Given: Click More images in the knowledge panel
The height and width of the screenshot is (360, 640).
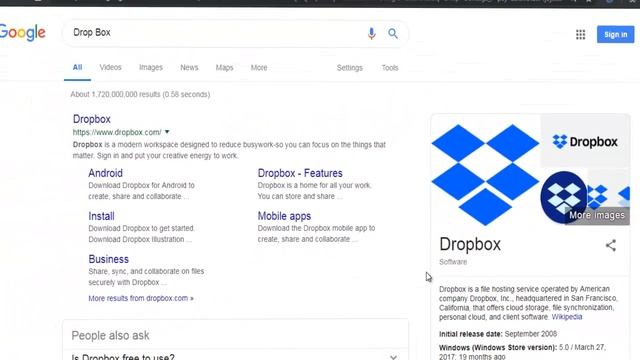Looking at the screenshot, I should (x=597, y=215).
